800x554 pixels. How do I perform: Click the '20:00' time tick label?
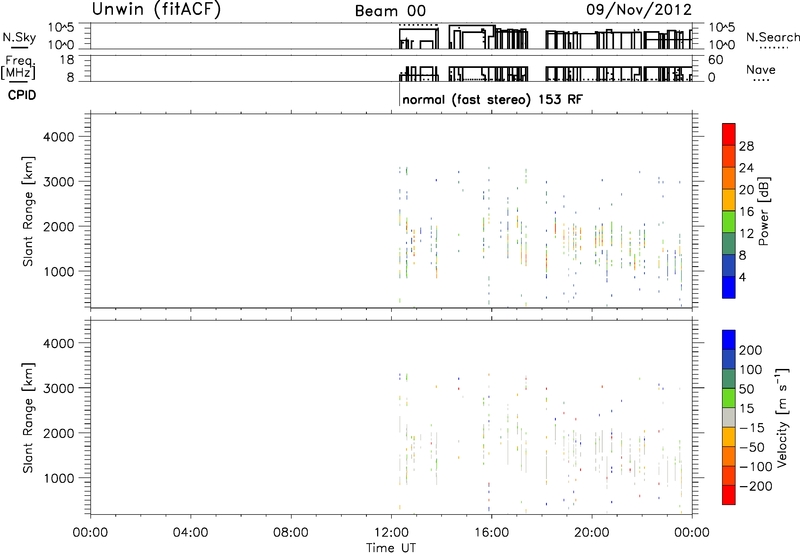(591, 533)
